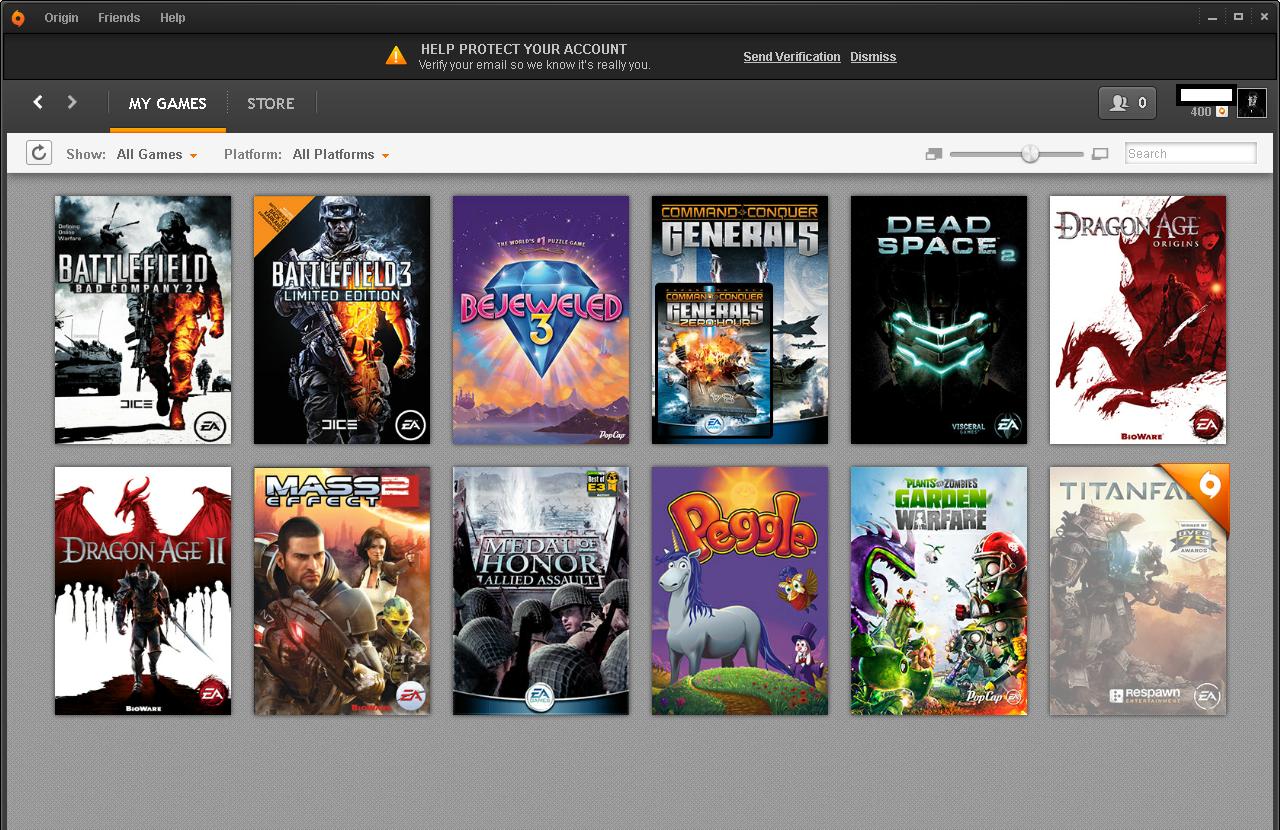This screenshot has width=1280, height=830.
Task: Select Medal of Honor Allied Assault tile
Action: (541, 591)
